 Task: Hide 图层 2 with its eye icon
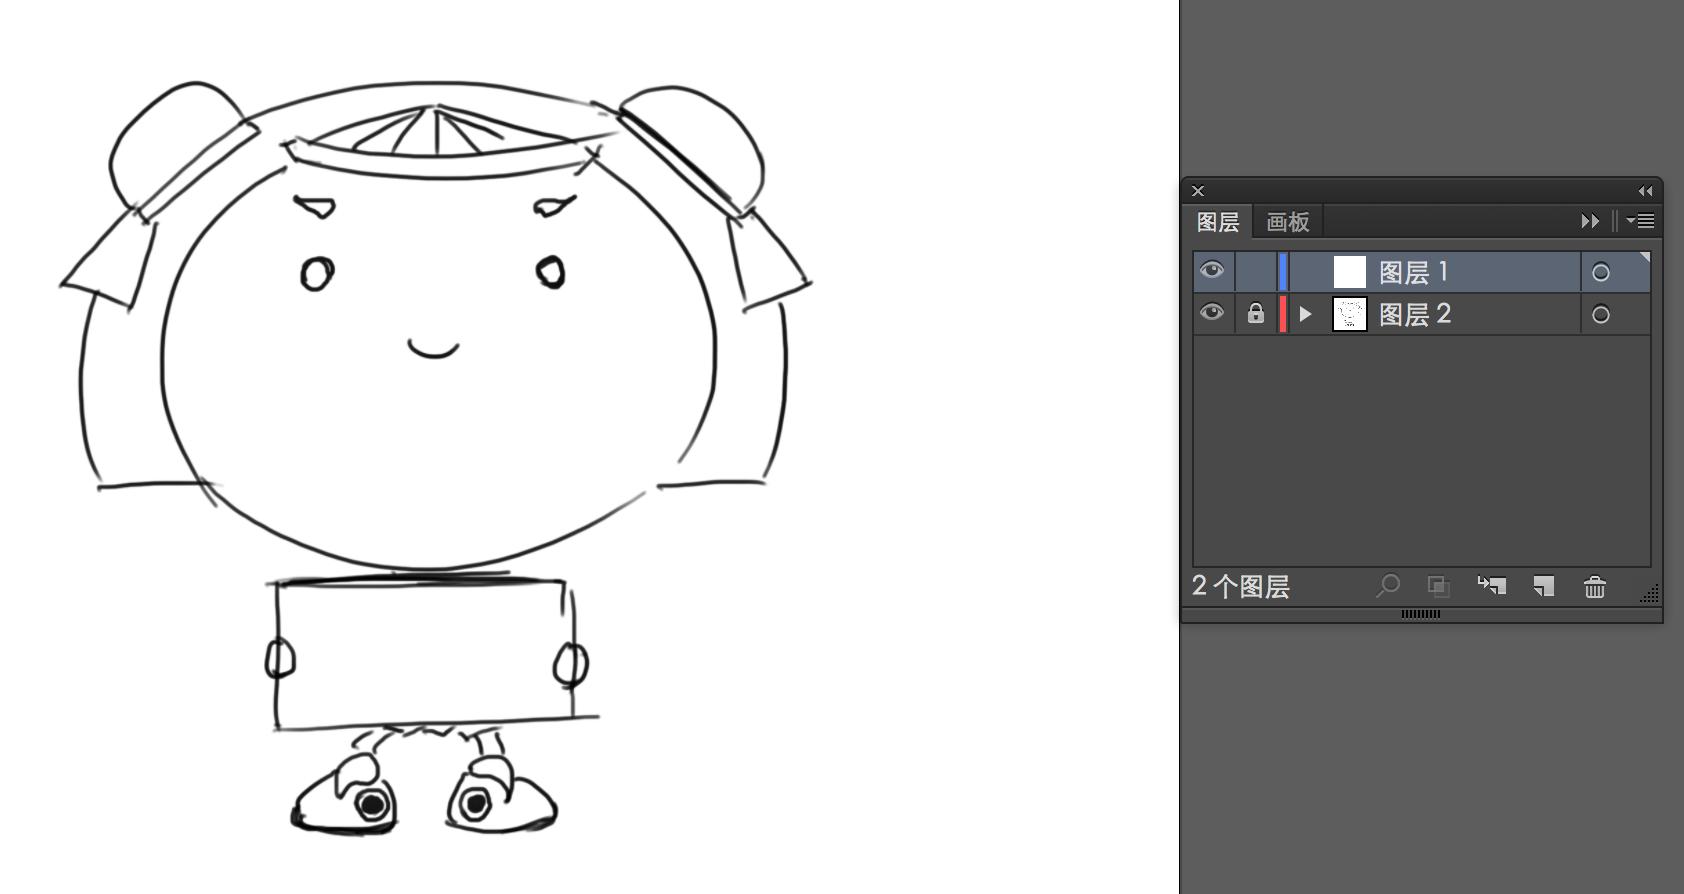point(1212,313)
